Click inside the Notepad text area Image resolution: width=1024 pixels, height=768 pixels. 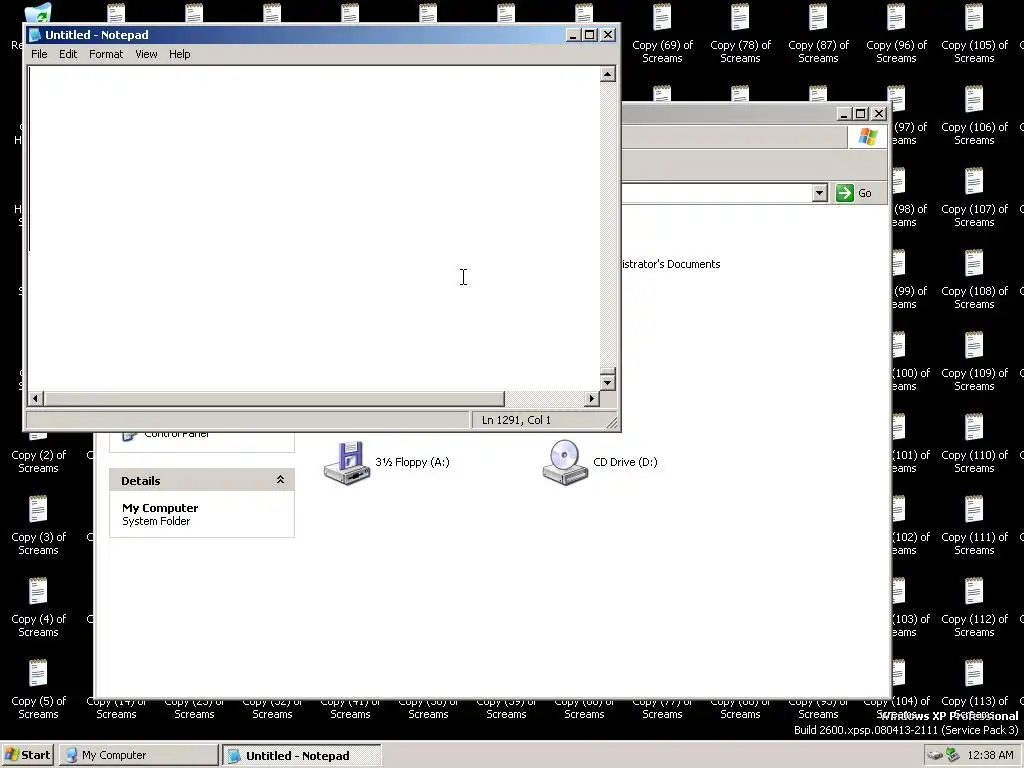click(313, 229)
